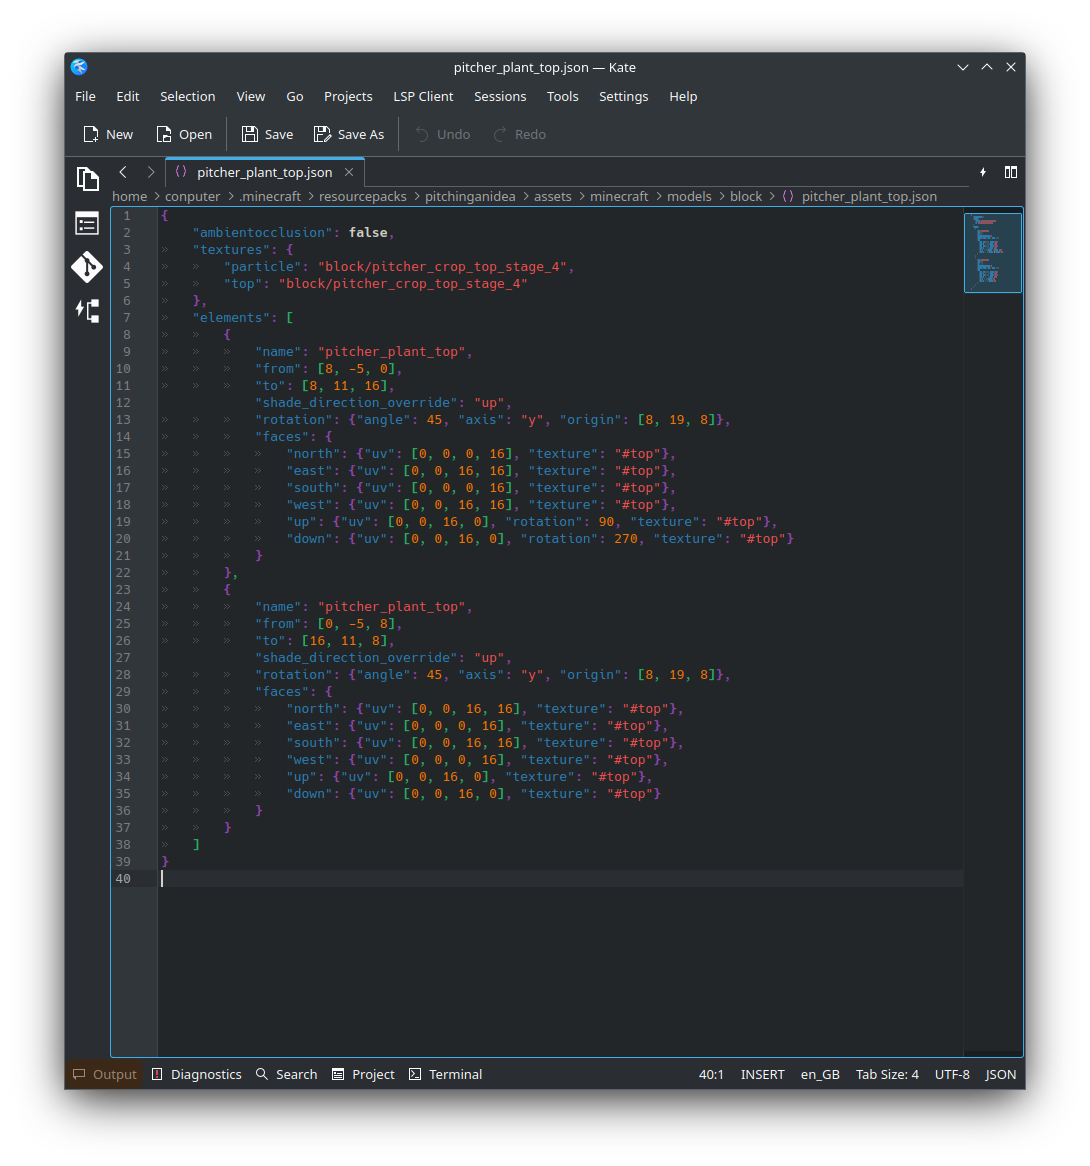The width and height of the screenshot is (1090, 1166).
Task: Open the Tab Size: 4 dropdown
Action: click(x=887, y=1075)
